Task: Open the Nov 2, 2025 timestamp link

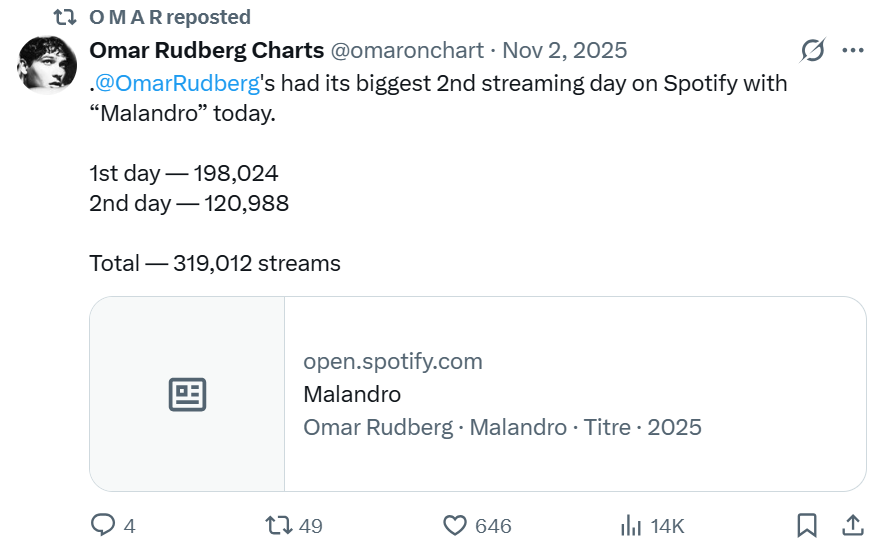Action: pos(564,50)
